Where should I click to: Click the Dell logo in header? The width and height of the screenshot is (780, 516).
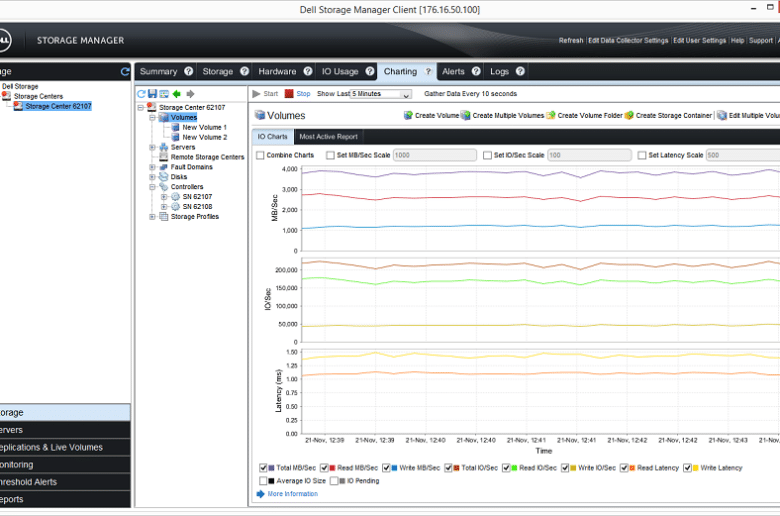(4, 40)
